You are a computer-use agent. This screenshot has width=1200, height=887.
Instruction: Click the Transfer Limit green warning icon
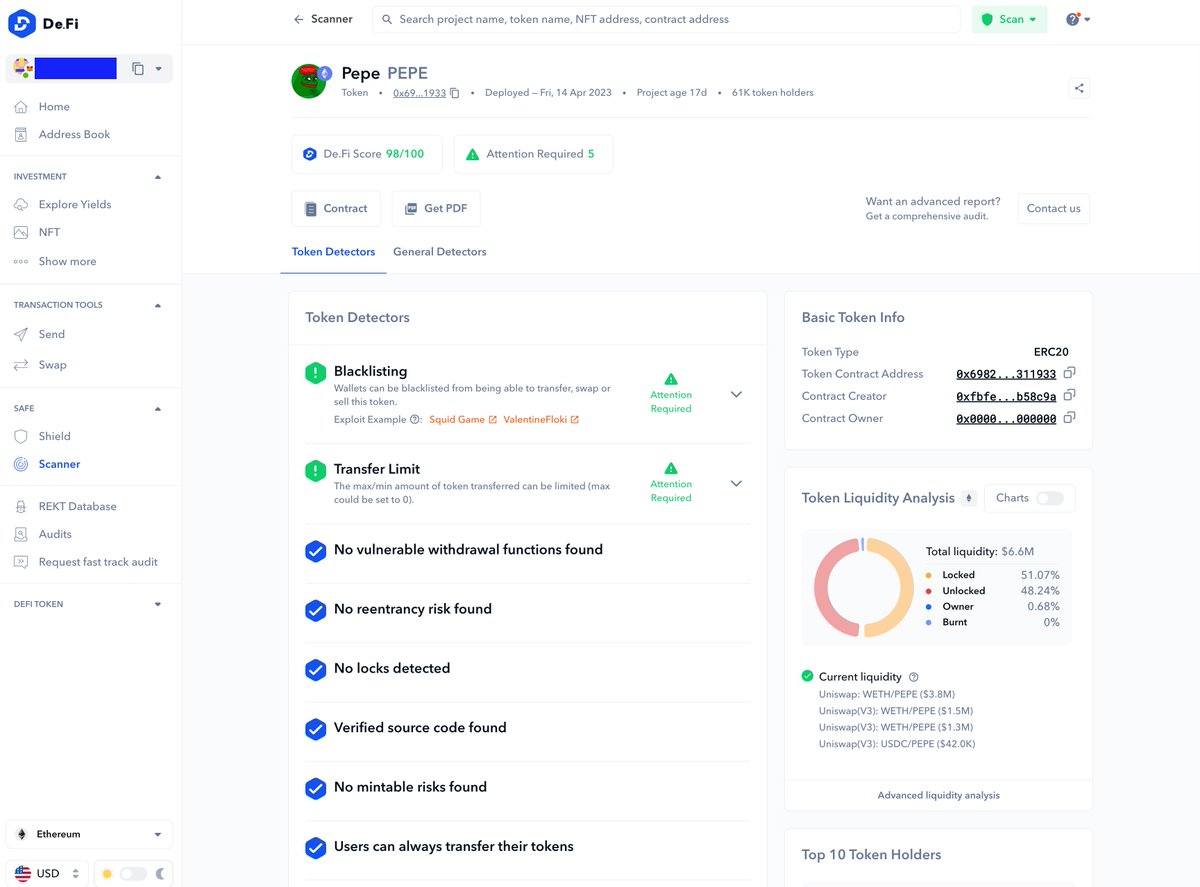point(316,470)
